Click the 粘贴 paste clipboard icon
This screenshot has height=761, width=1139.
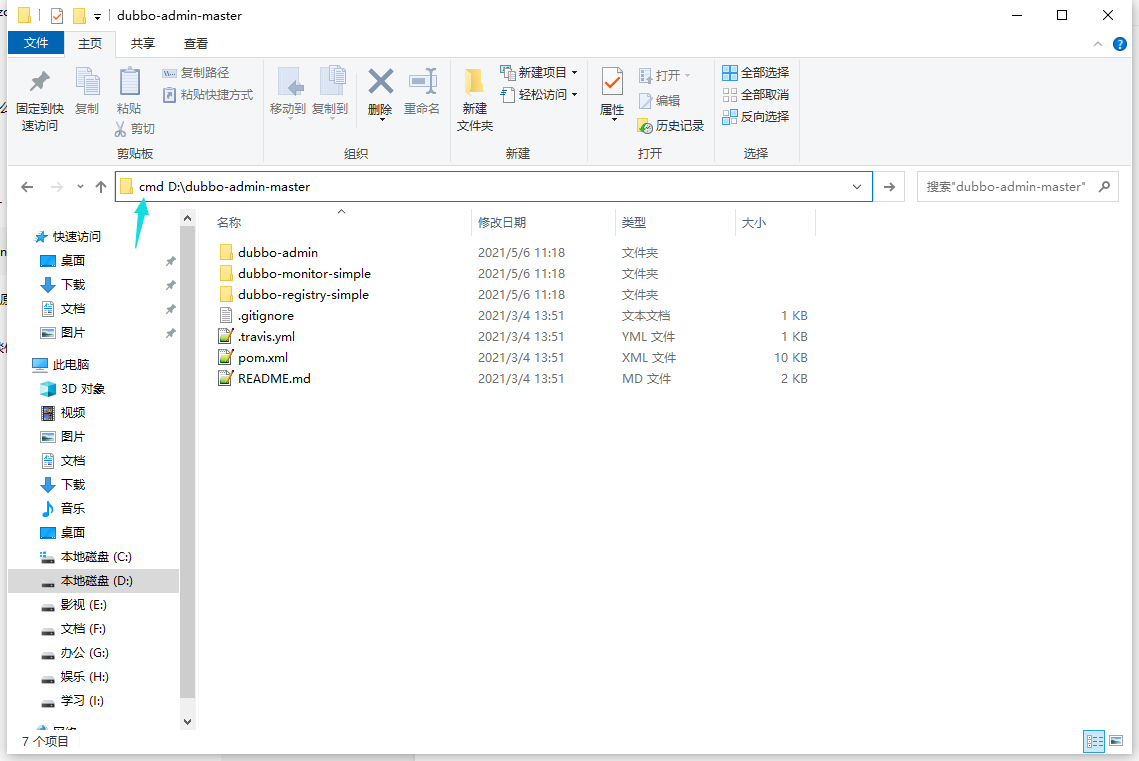tap(129, 81)
